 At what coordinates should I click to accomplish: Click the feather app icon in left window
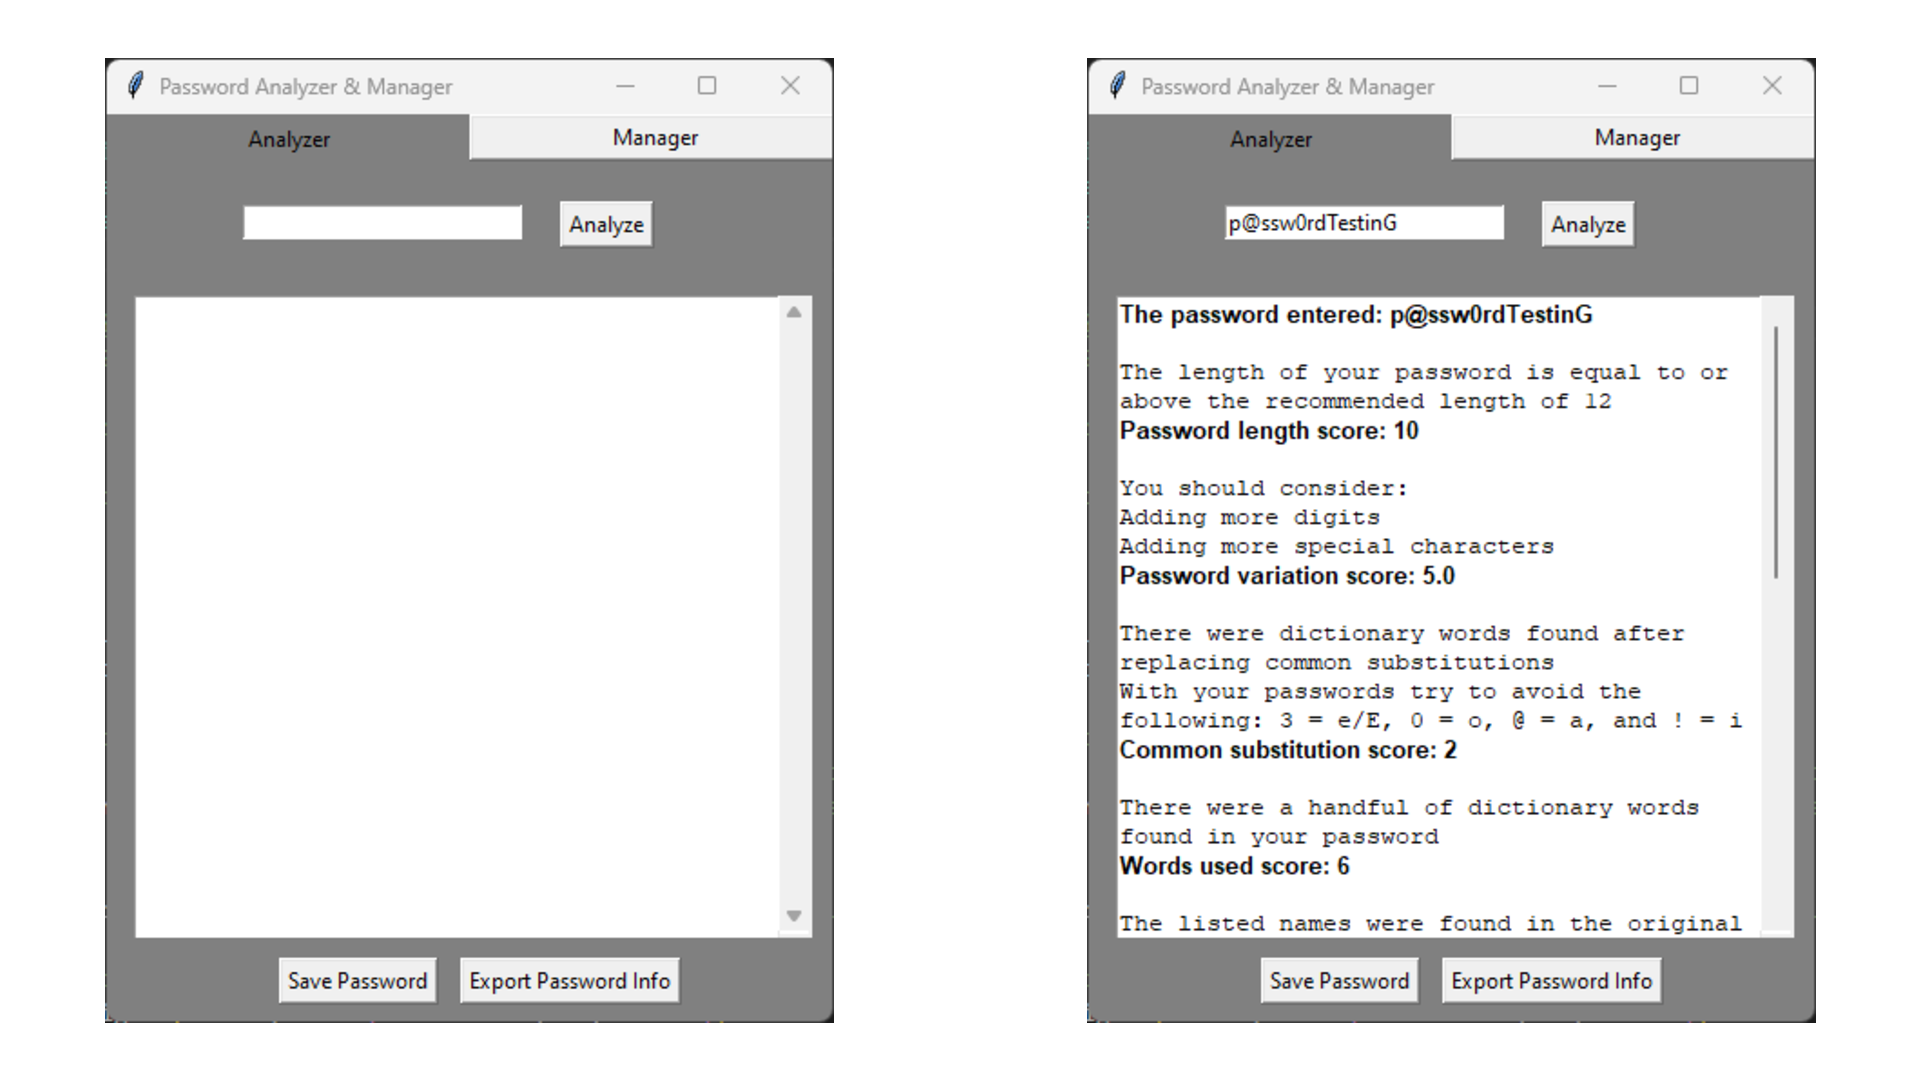pyautogui.click(x=136, y=86)
